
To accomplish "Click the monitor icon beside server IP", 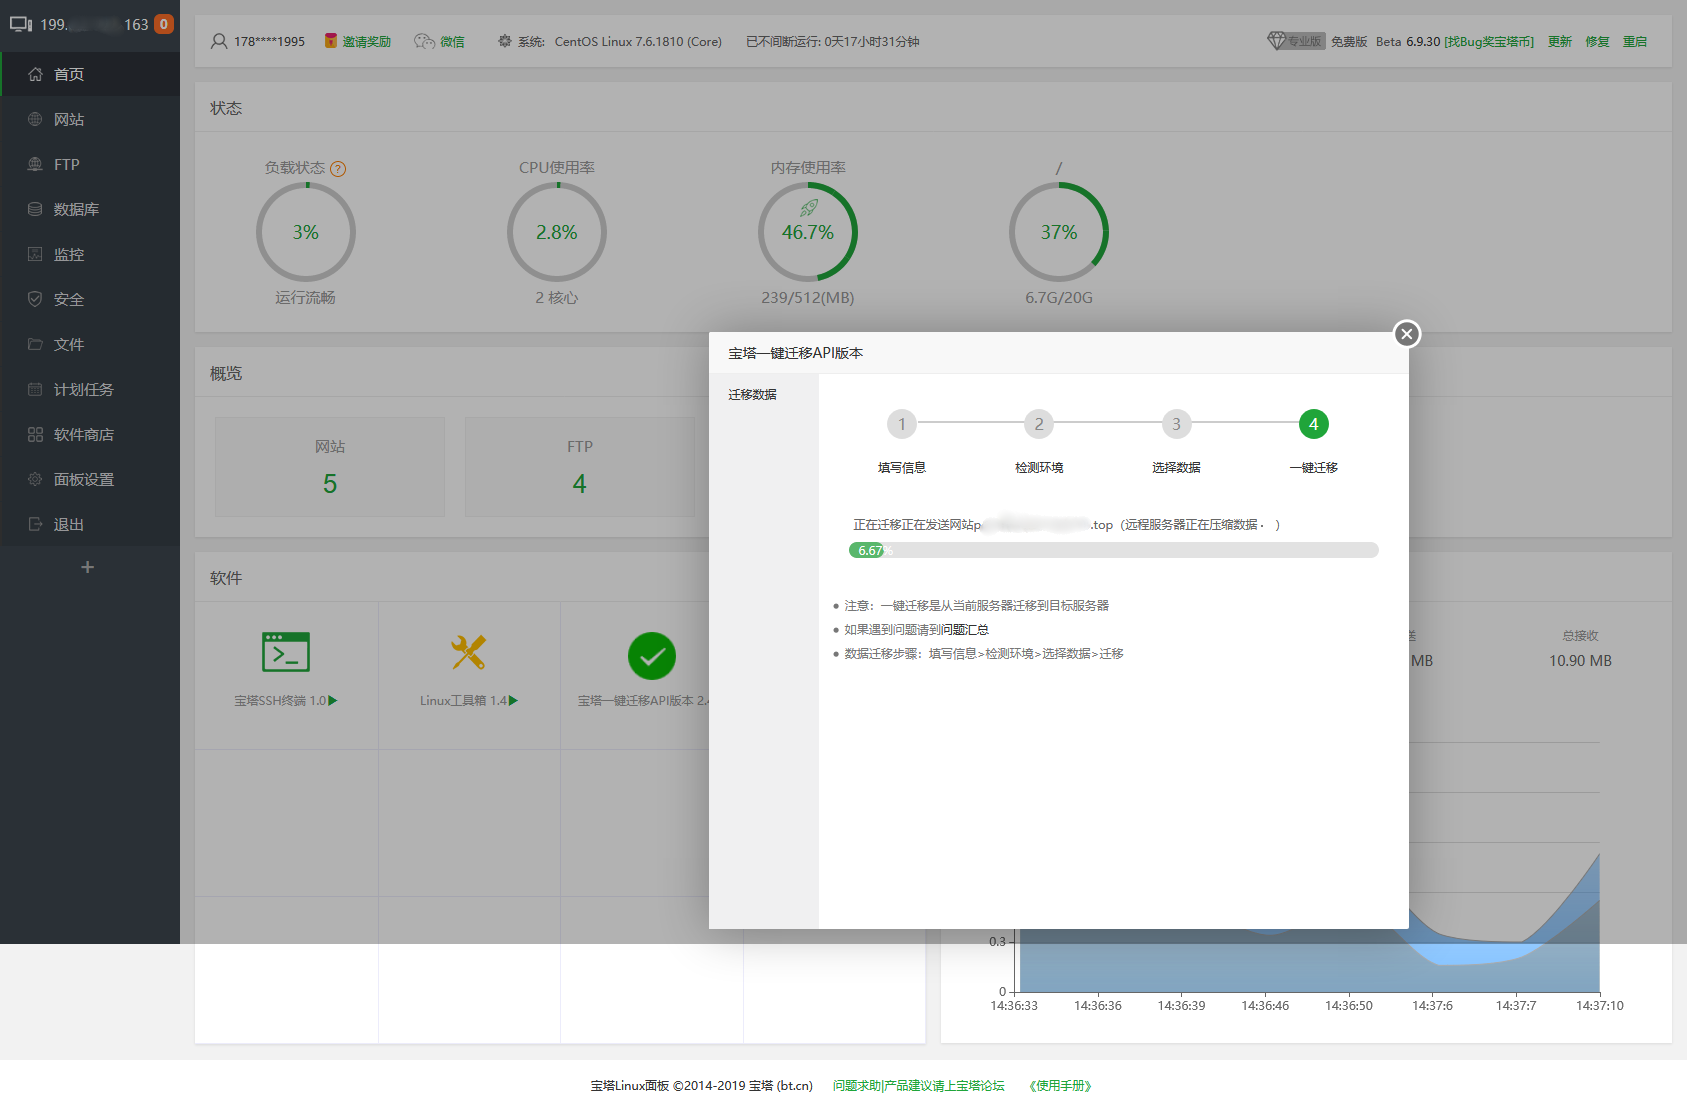I will tap(21, 24).
